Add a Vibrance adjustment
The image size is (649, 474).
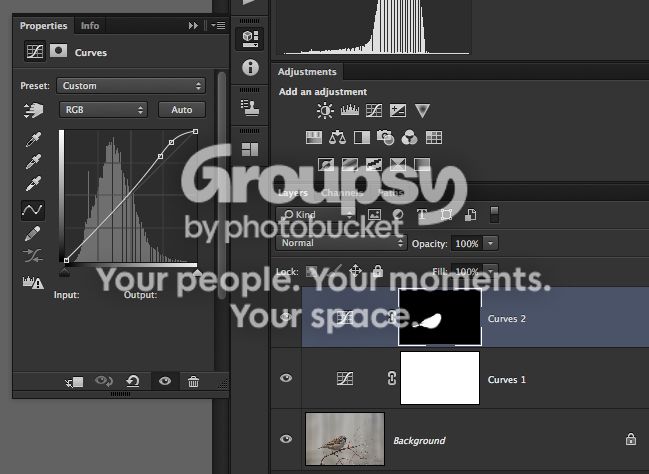pos(422,111)
